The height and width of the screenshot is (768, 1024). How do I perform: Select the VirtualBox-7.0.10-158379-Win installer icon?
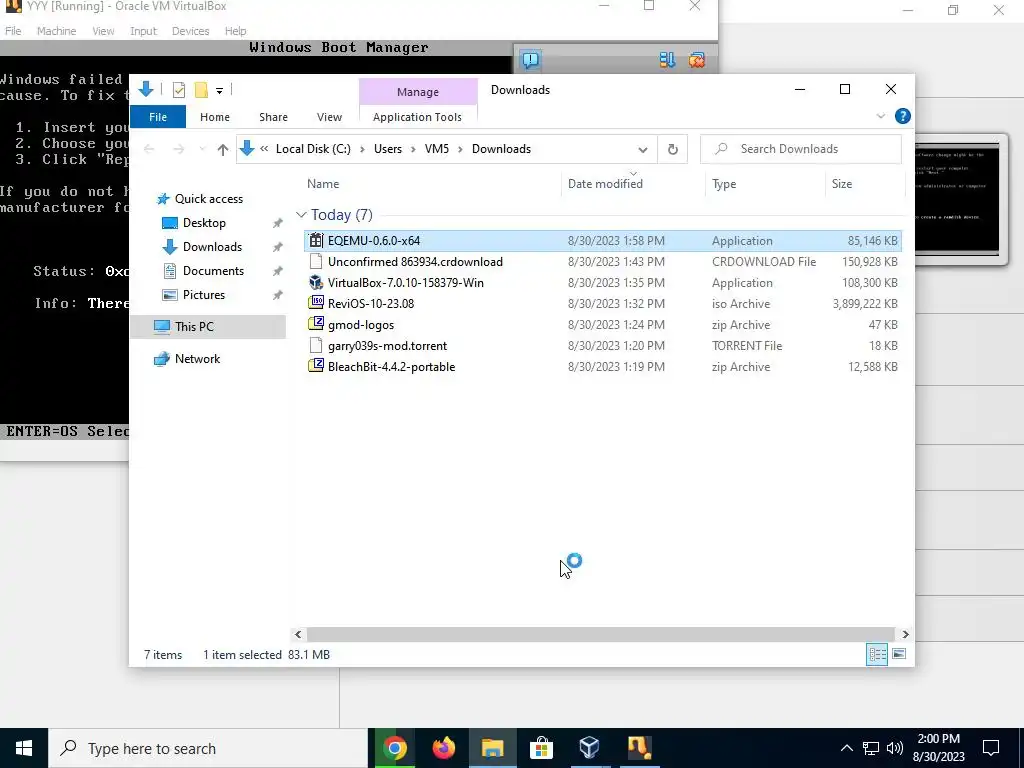point(316,282)
